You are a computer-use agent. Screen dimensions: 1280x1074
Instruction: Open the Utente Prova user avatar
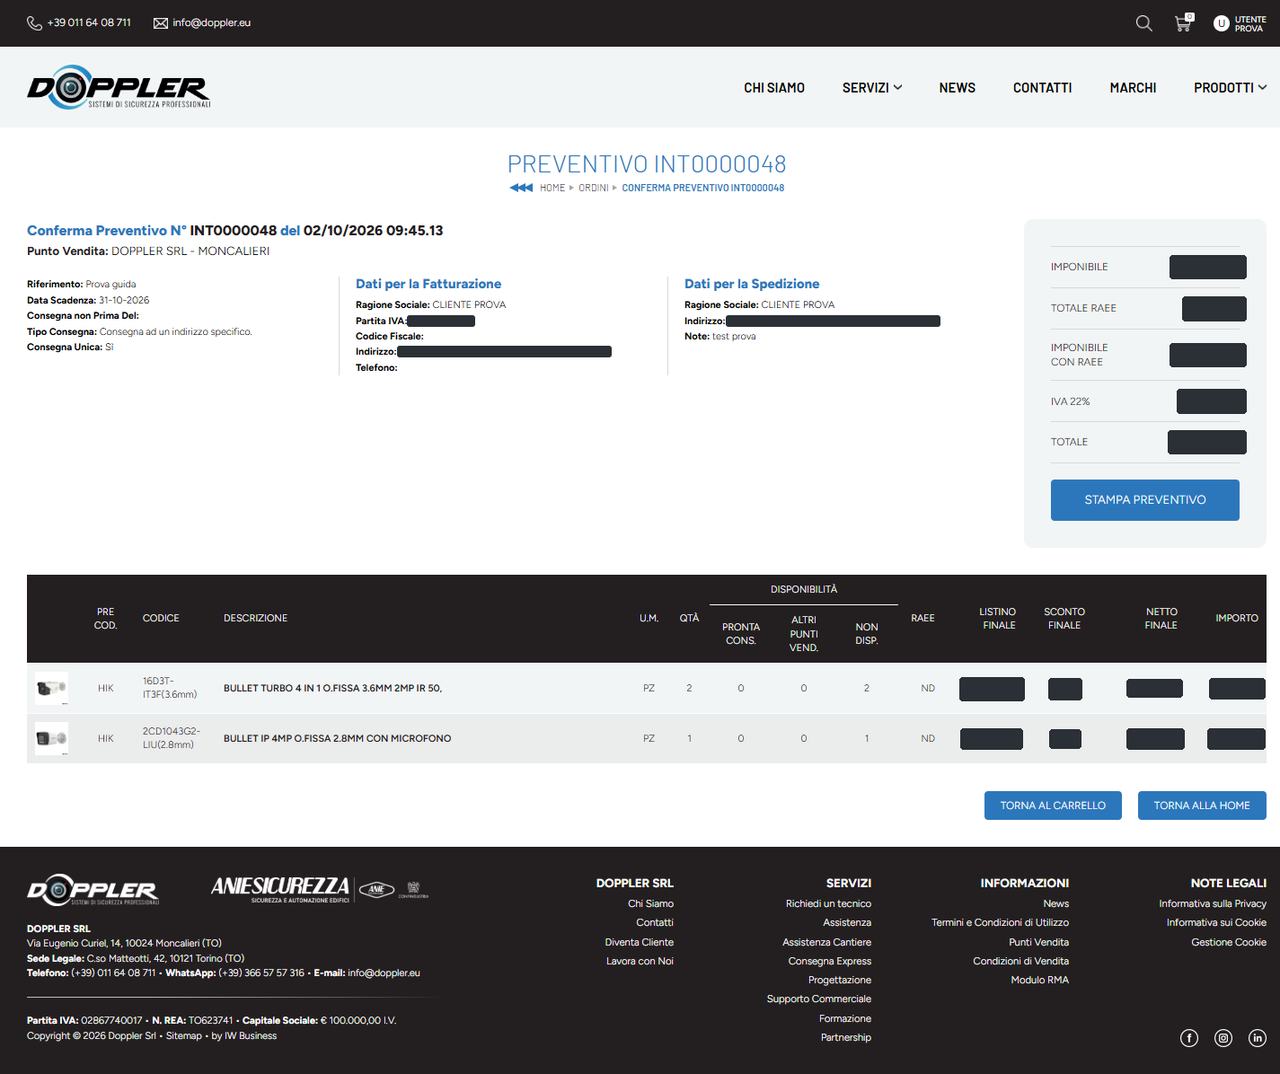(x=1221, y=23)
